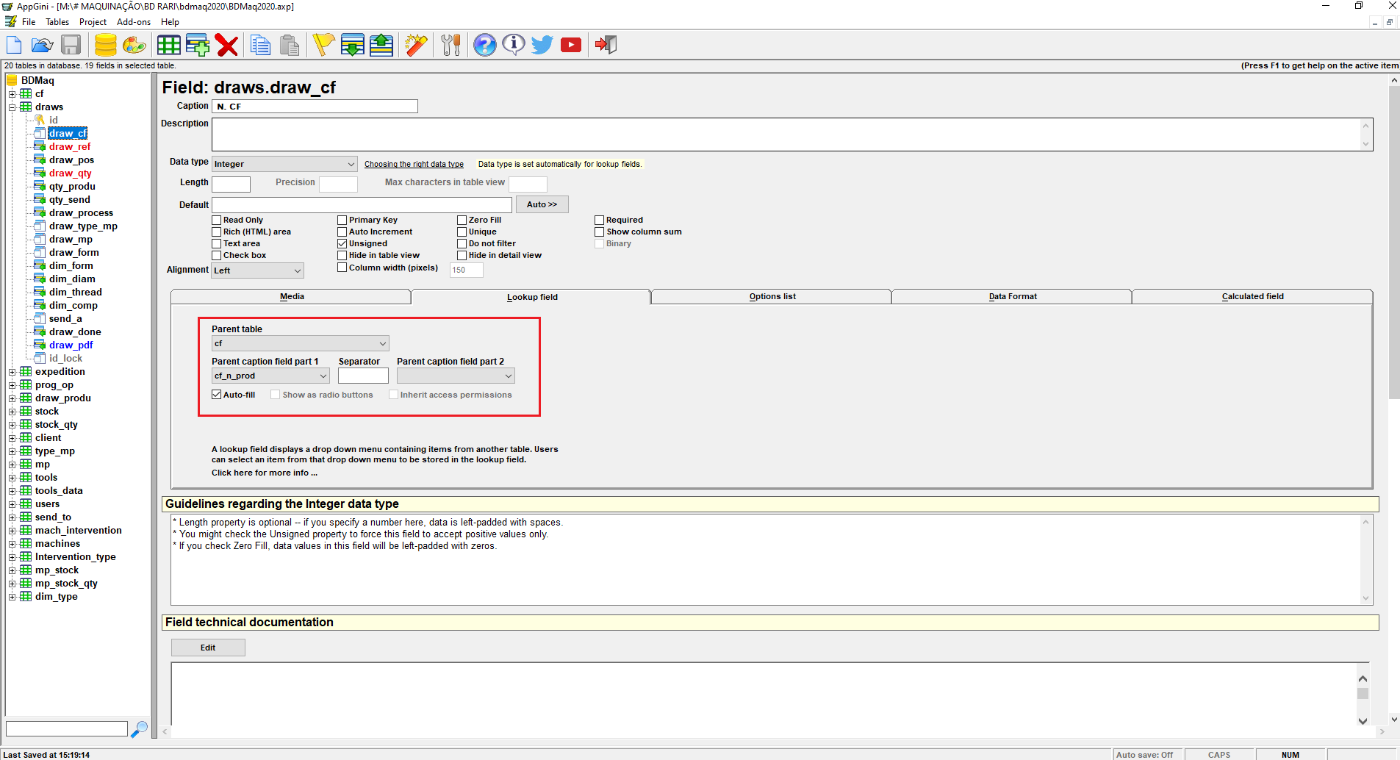The width and height of the screenshot is (1400, 760).
Task: Click the Caption input field
Action: point(315,106)
